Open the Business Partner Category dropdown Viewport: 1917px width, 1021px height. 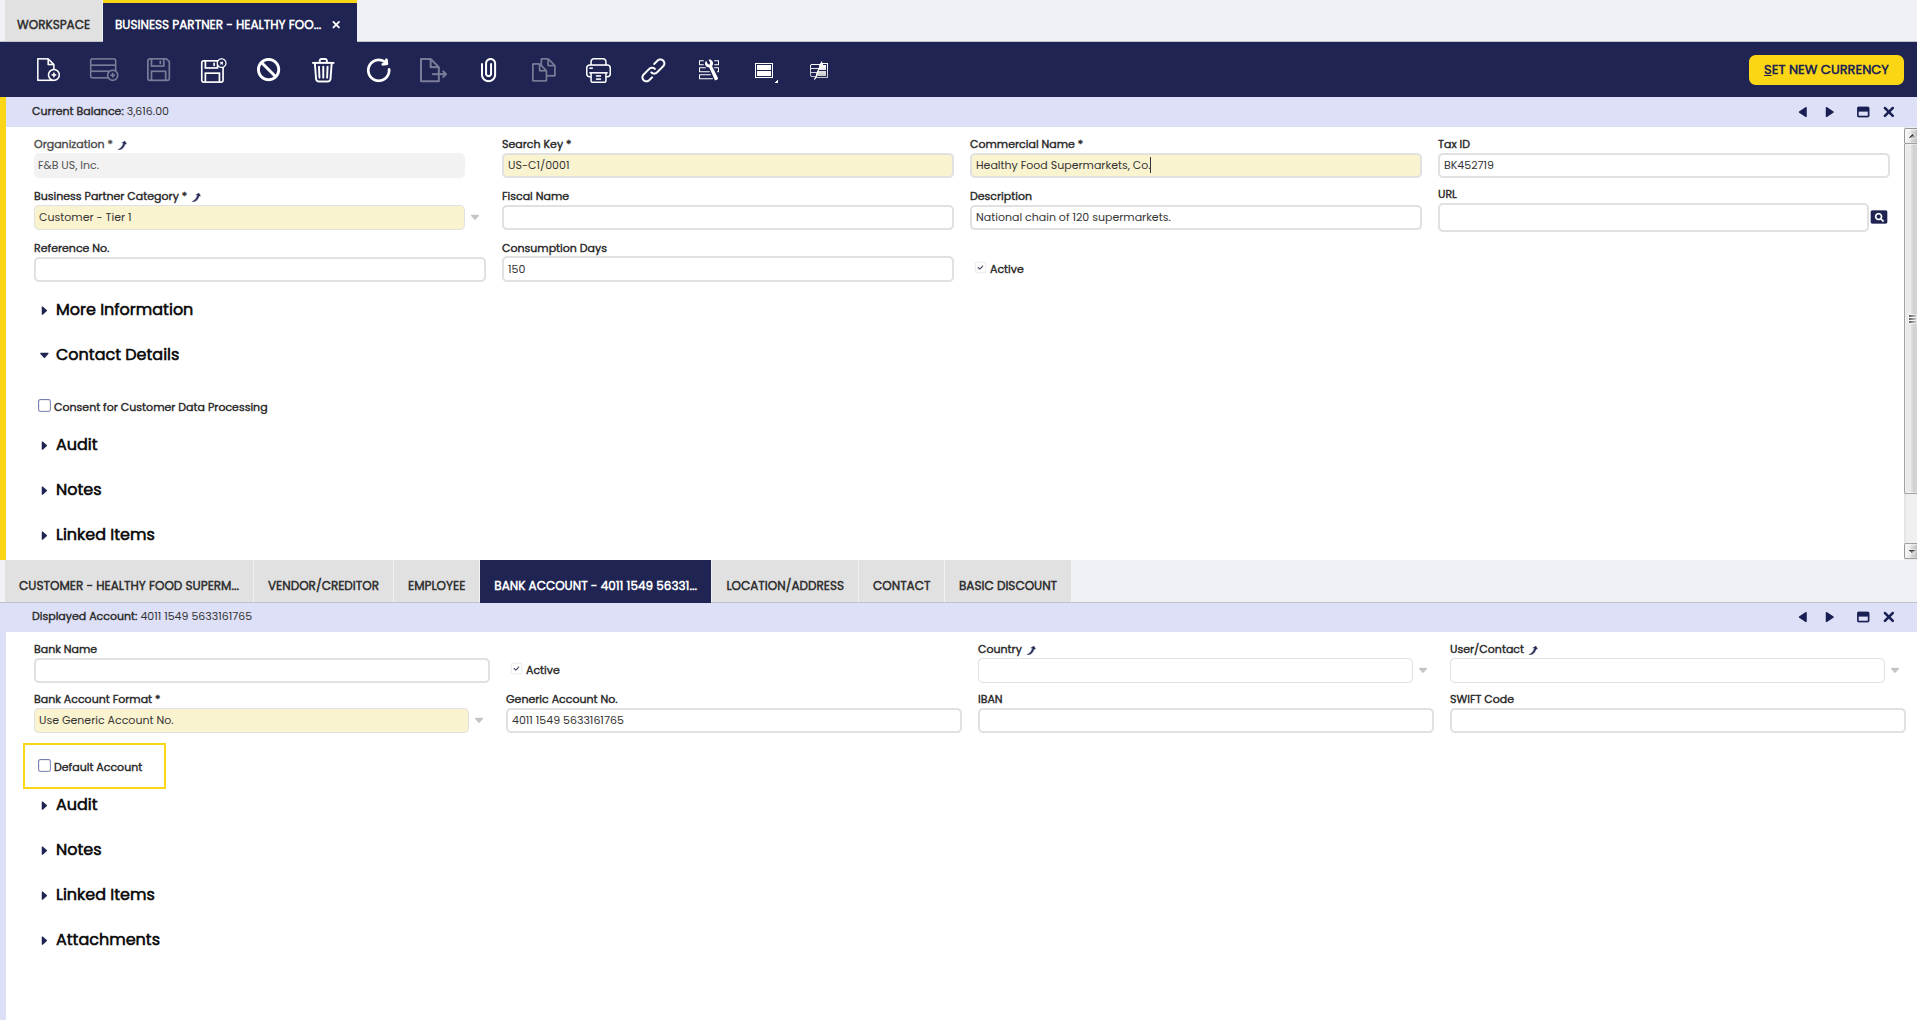(x=475, y=217)
